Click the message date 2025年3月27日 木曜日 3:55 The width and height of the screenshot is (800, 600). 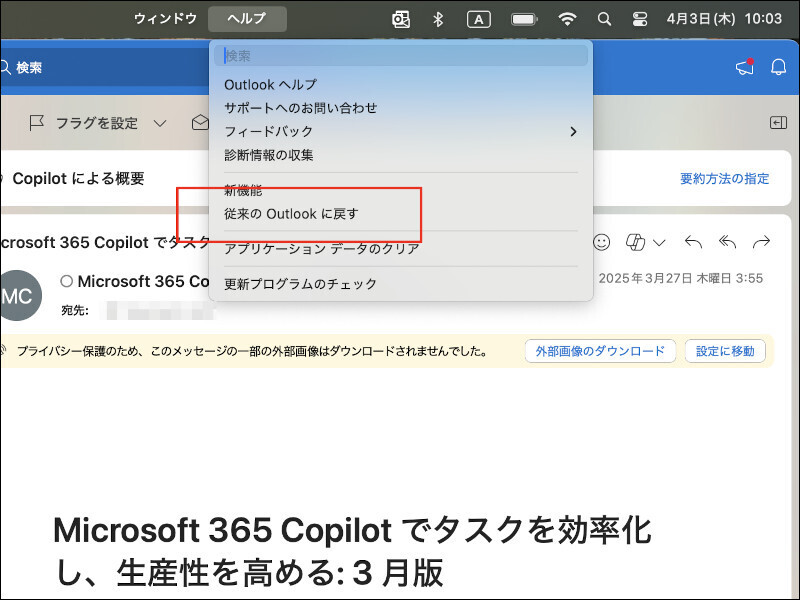(681, 279)
